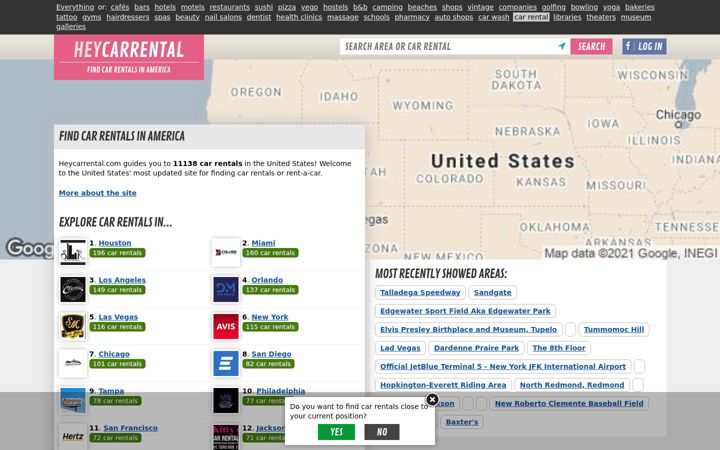Open the Las Vegas SM logo thumbnail
Viewport: 720px width, 450px height.
[73, 326]
